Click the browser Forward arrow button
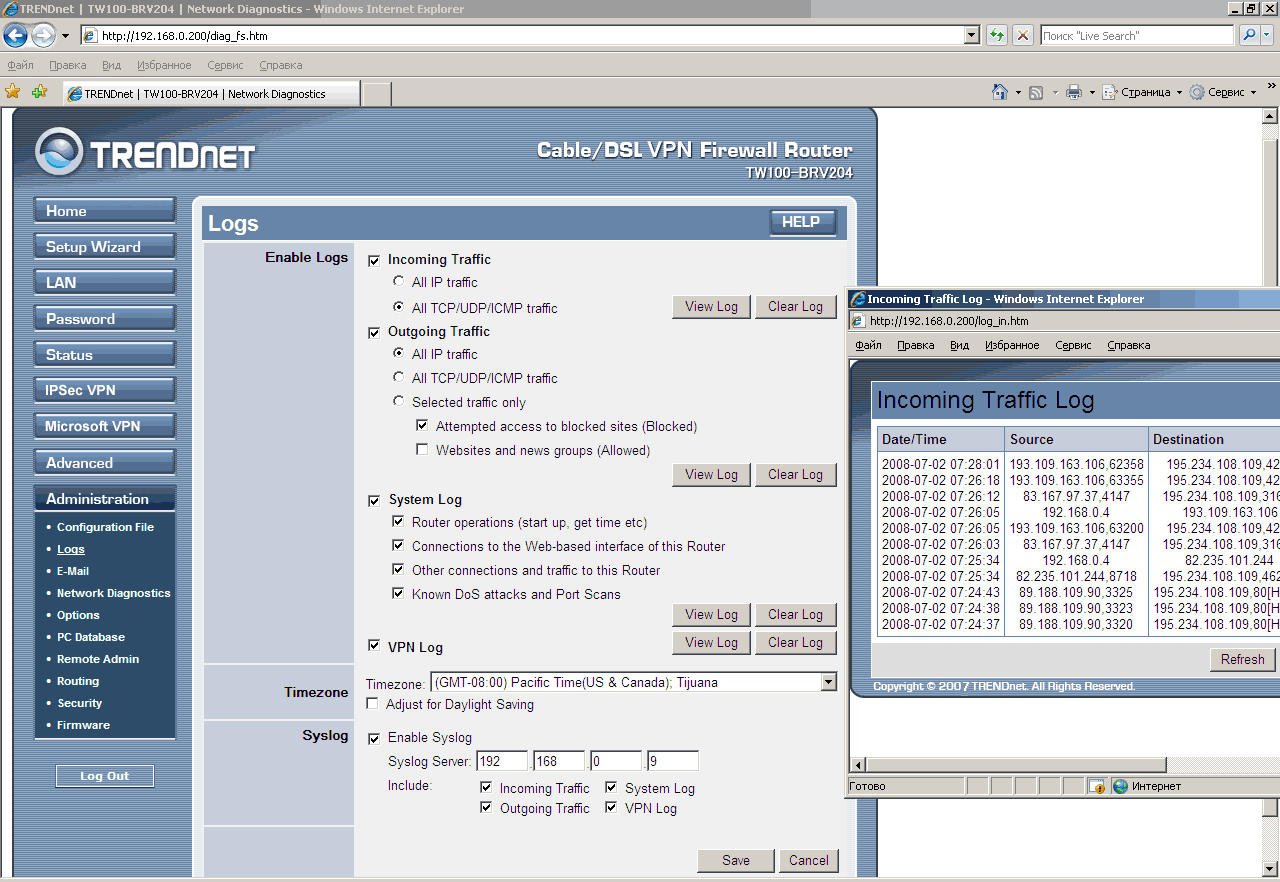The width and height of the screenshot is (1280, 882). (x=43, y=36)
